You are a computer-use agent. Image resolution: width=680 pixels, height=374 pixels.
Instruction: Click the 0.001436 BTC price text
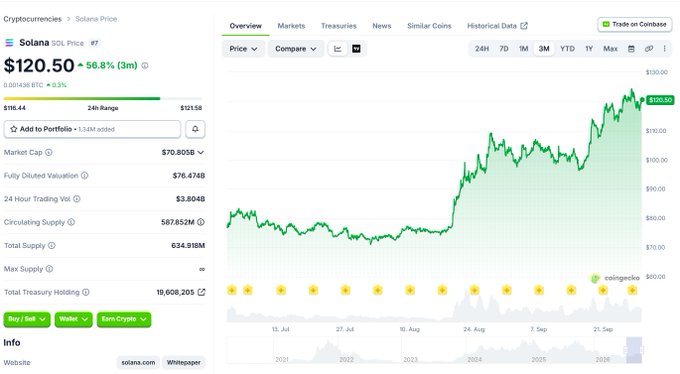[23, 85]
